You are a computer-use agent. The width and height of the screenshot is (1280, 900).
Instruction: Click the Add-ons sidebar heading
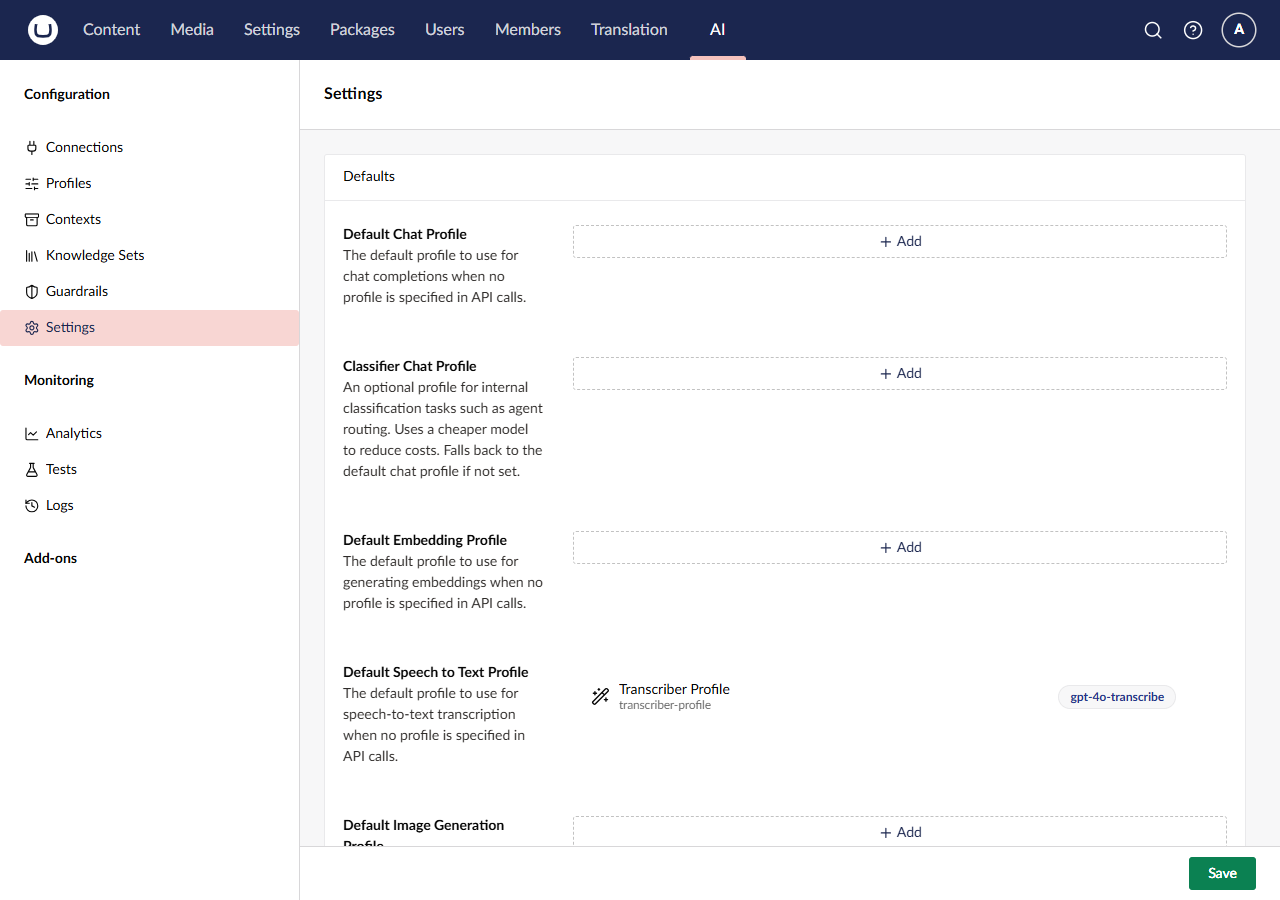click(50, 558)
